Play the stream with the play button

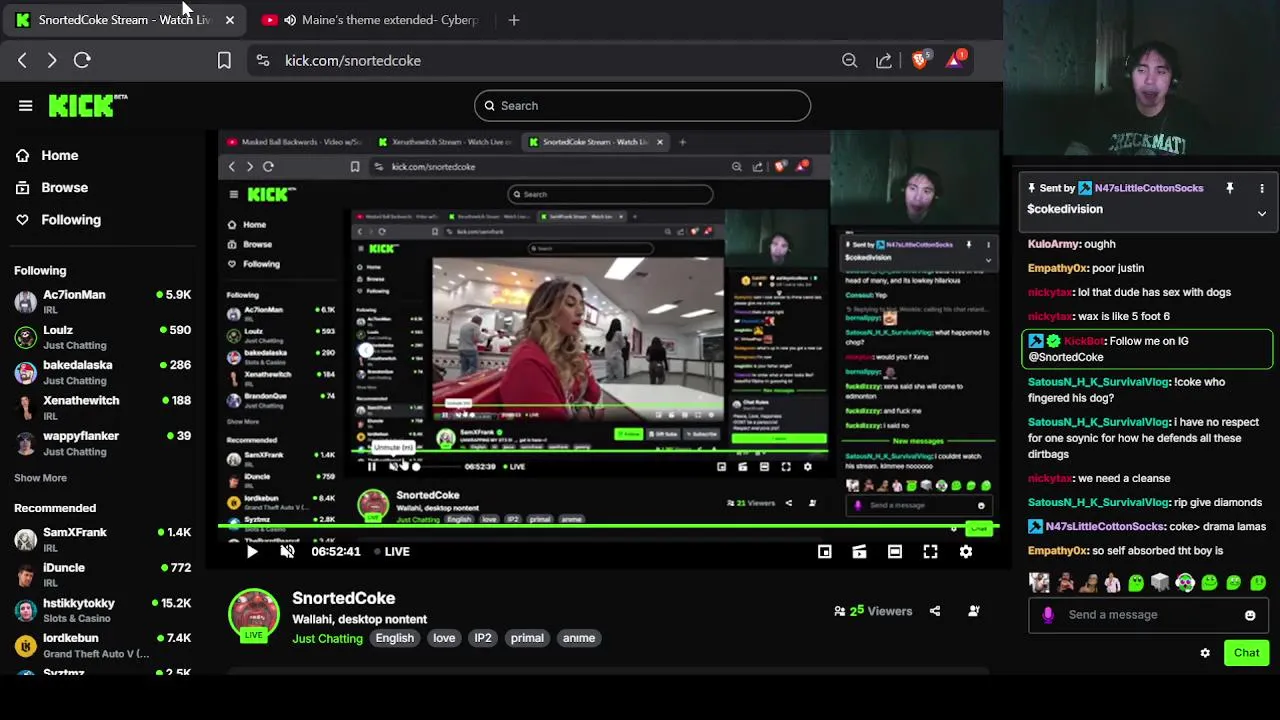252,551
